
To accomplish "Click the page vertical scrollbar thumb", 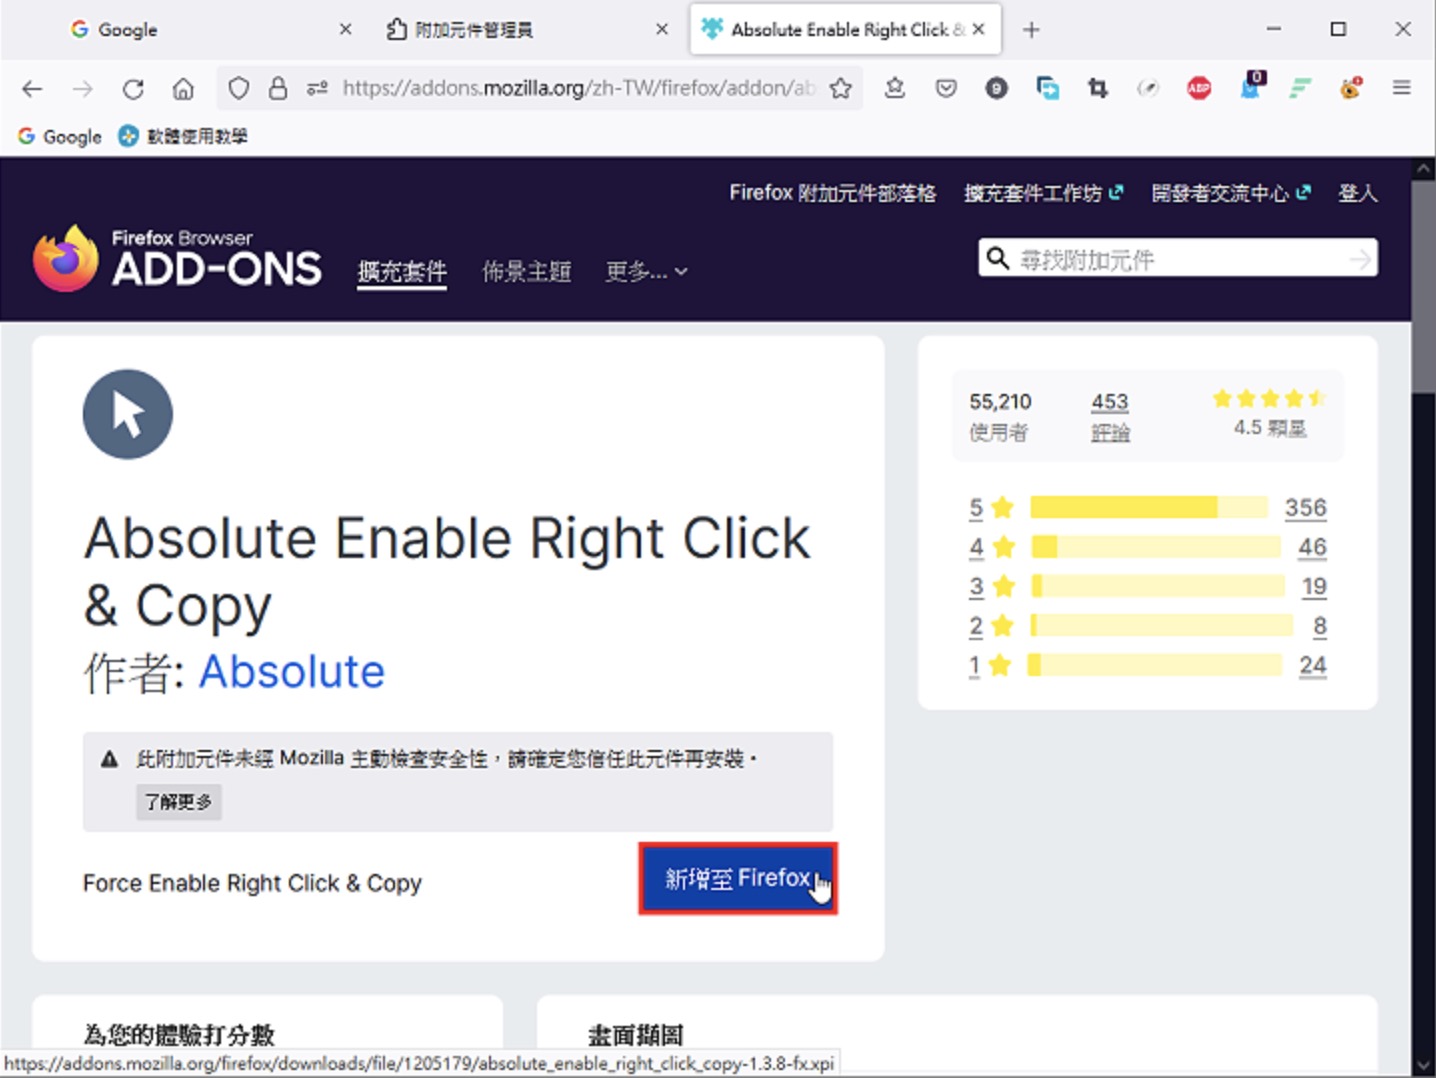I will click(x=1424, y=288).
